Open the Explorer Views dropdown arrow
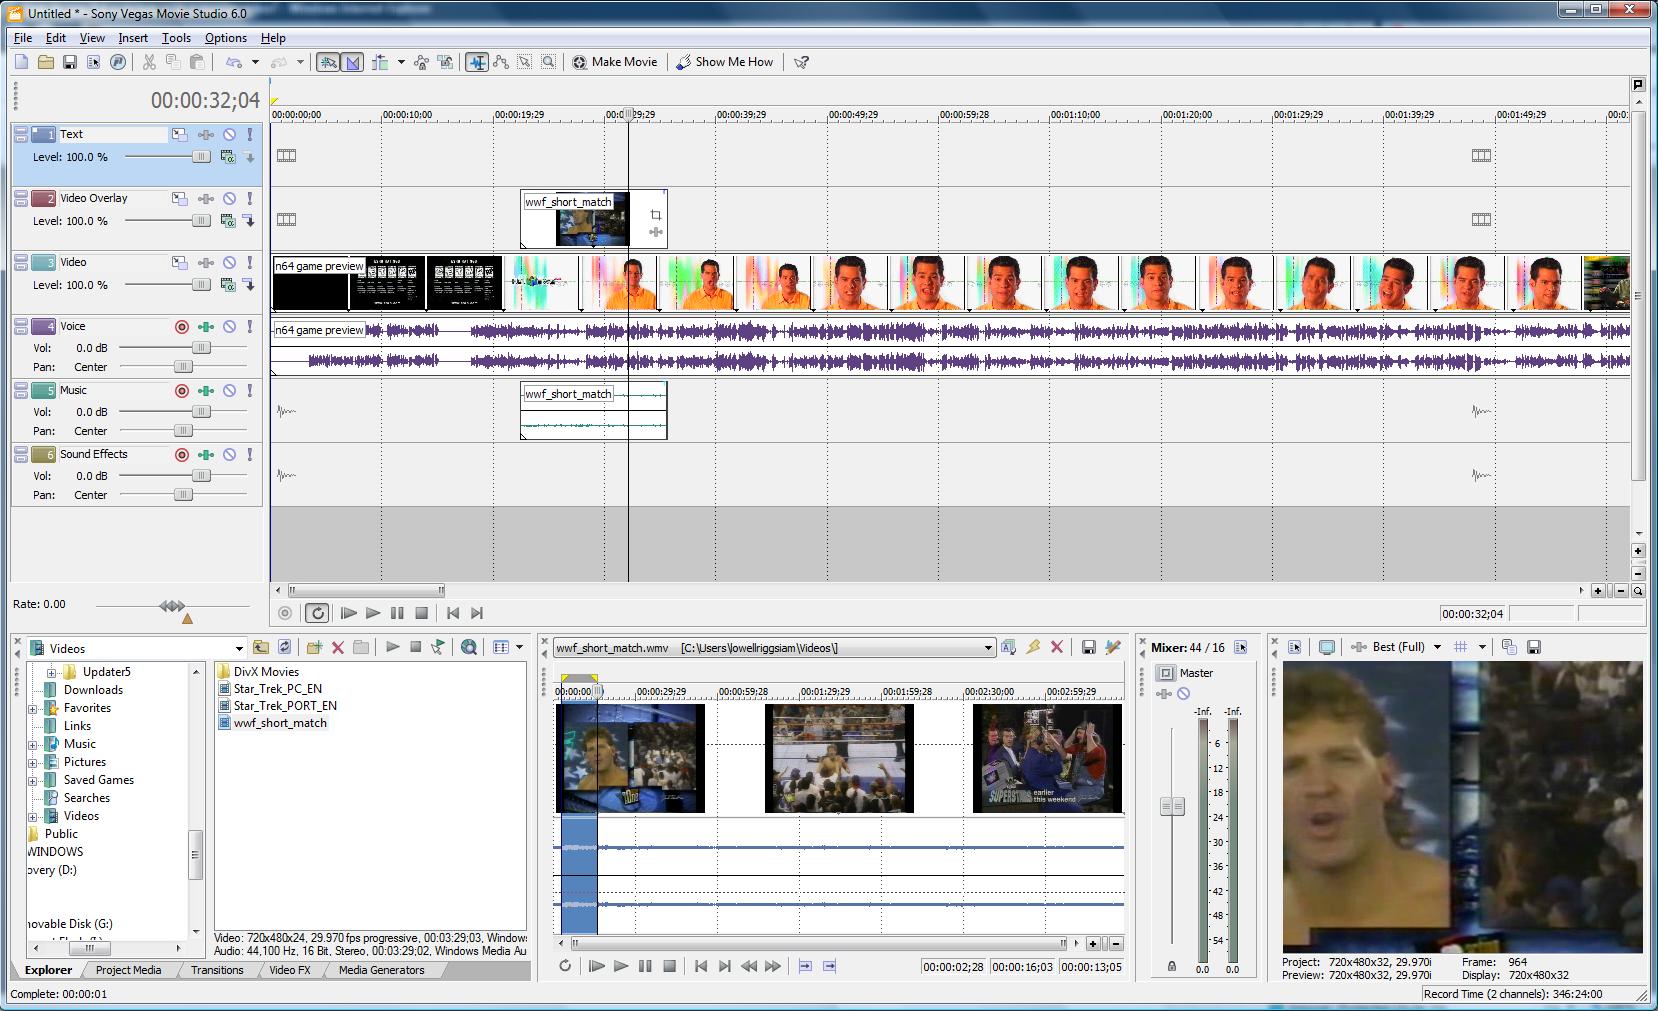Screen dimensions: 1658x1011 point(519,647)
